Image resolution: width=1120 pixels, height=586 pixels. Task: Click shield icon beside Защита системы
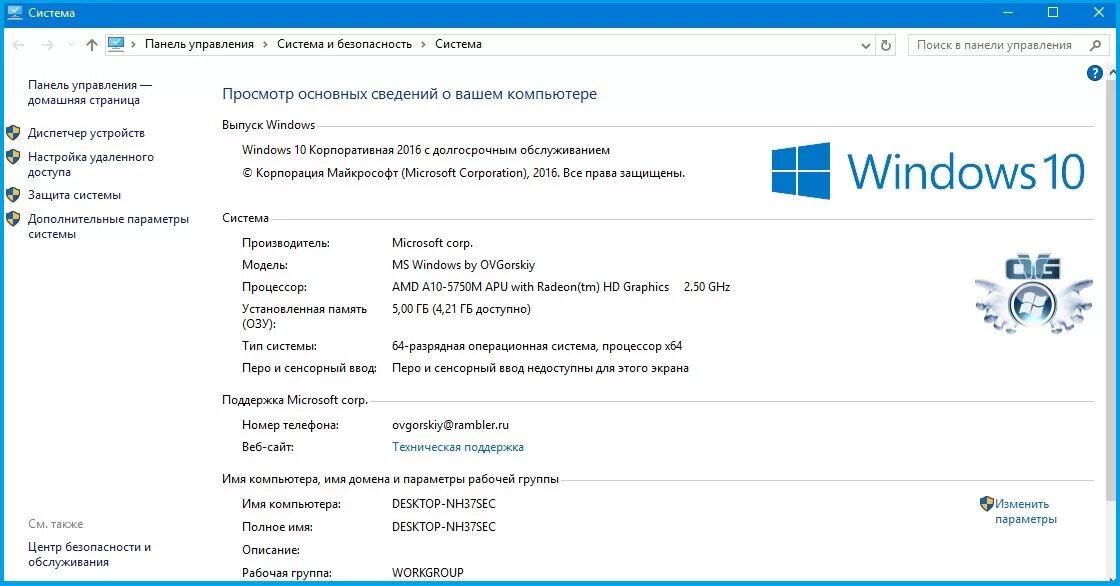tap(13, 194)
